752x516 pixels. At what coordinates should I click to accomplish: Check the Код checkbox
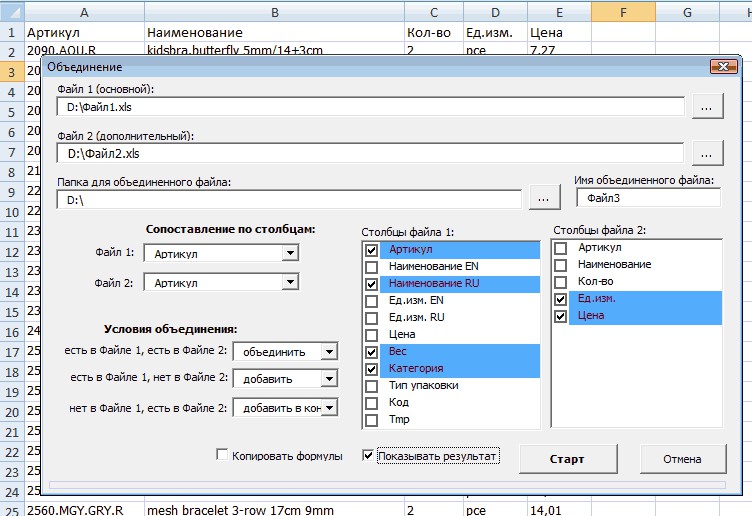371,403
